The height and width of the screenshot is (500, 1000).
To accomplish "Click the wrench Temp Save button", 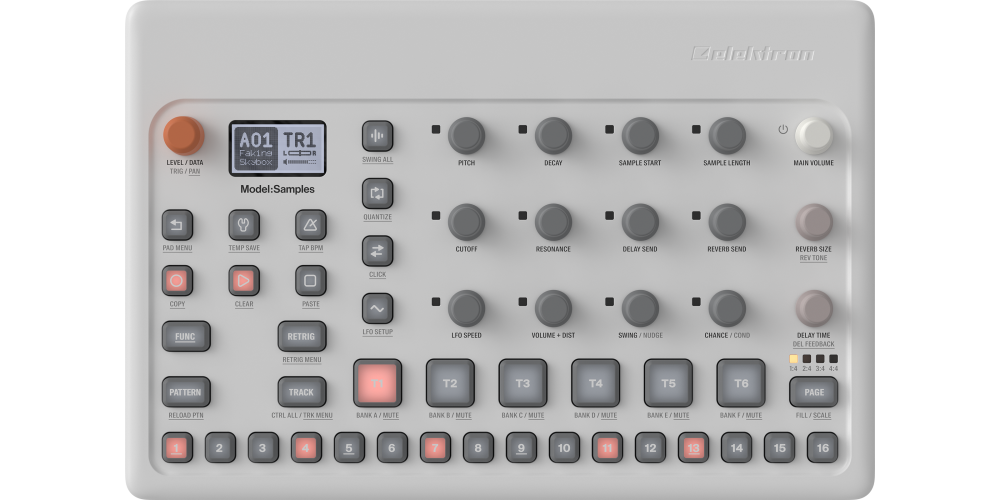I will (x=244, y=225).
